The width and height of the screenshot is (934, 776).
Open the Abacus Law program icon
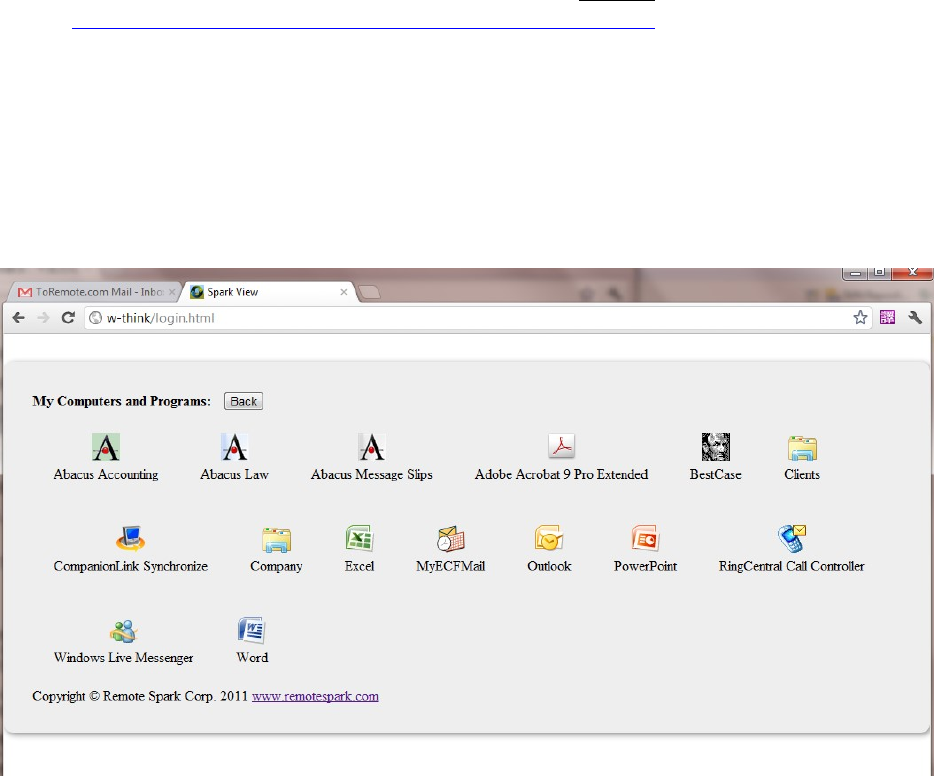234,447
